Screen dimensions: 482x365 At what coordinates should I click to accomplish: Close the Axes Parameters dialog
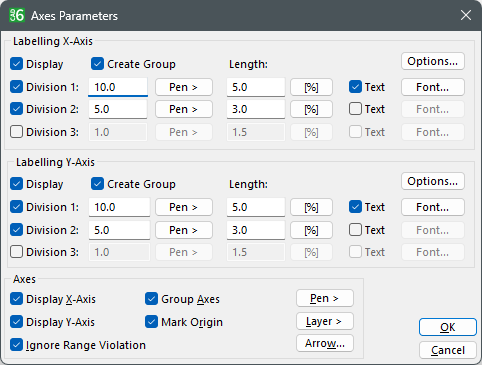pyautogui.click(x=466, y=15)
